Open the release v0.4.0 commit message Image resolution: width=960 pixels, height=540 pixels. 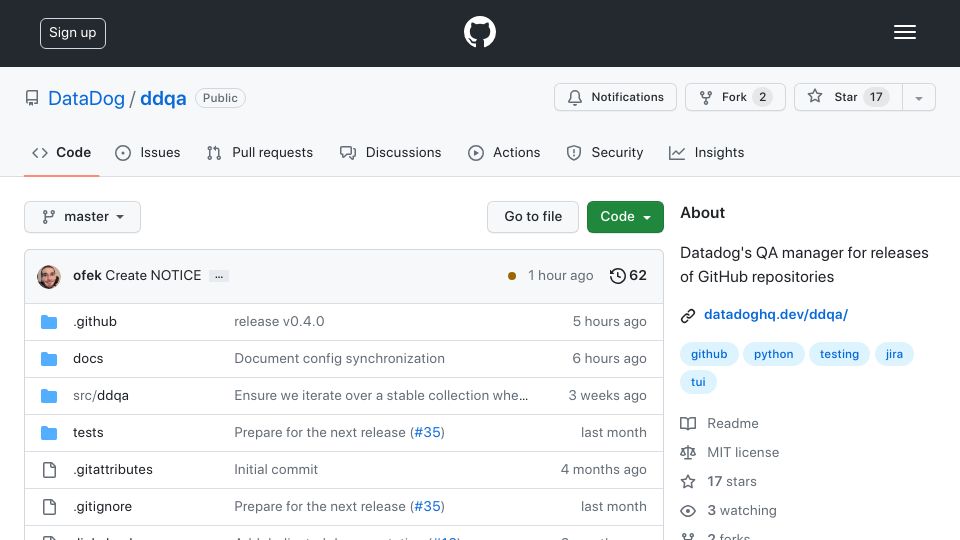279,321
